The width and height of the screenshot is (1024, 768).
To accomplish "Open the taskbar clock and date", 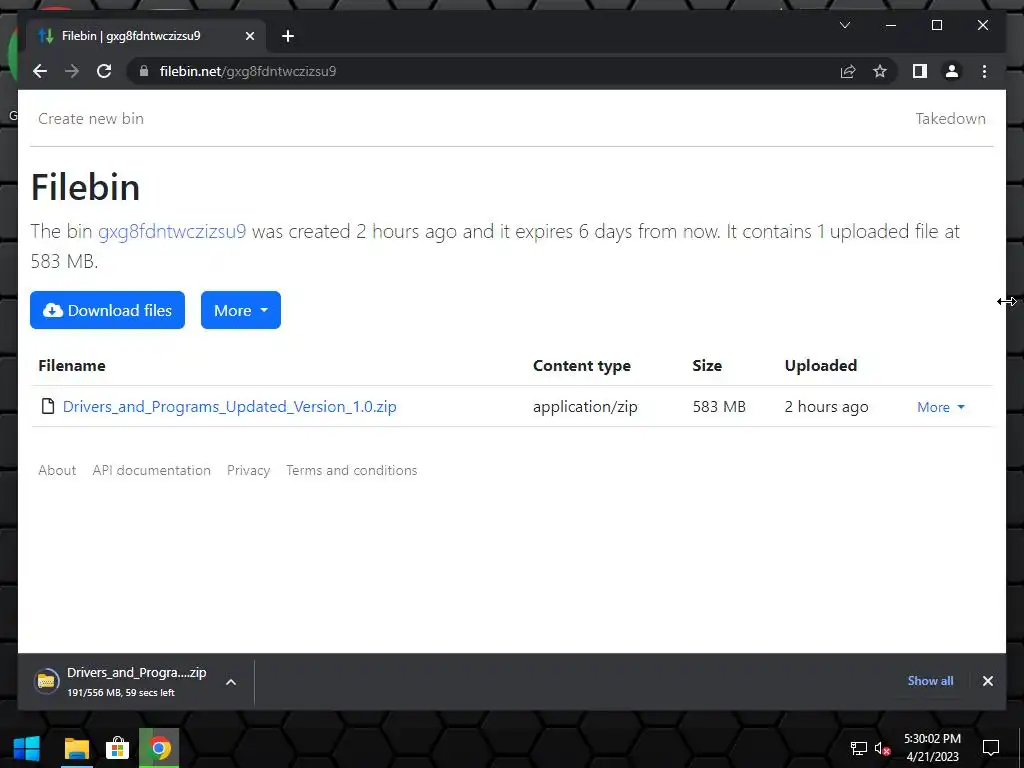I will coord(932,748).
